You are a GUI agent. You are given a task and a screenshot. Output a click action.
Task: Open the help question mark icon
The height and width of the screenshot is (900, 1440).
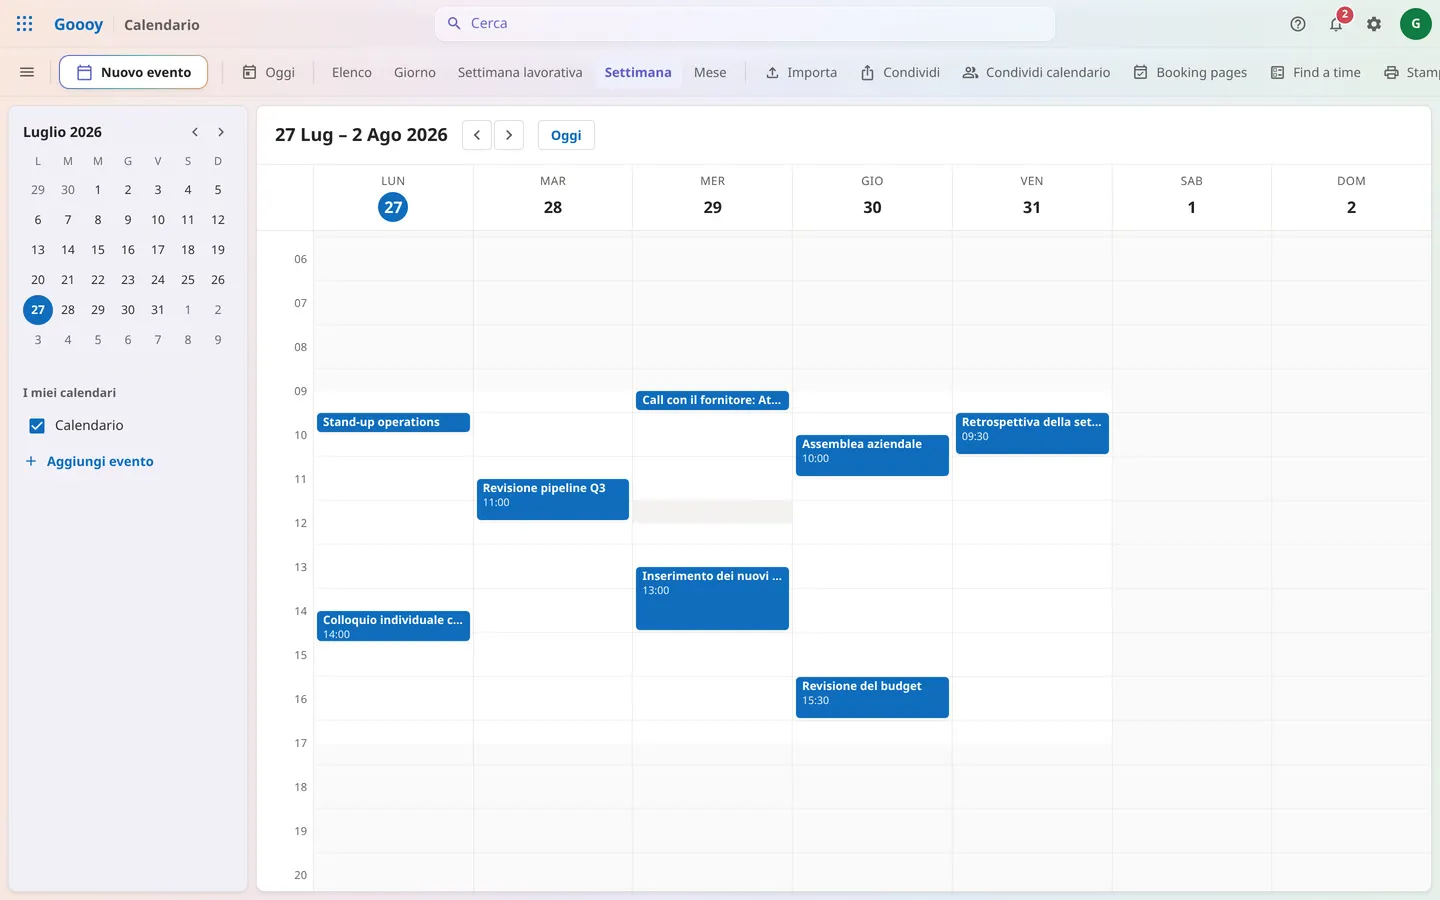(1298, 24)
